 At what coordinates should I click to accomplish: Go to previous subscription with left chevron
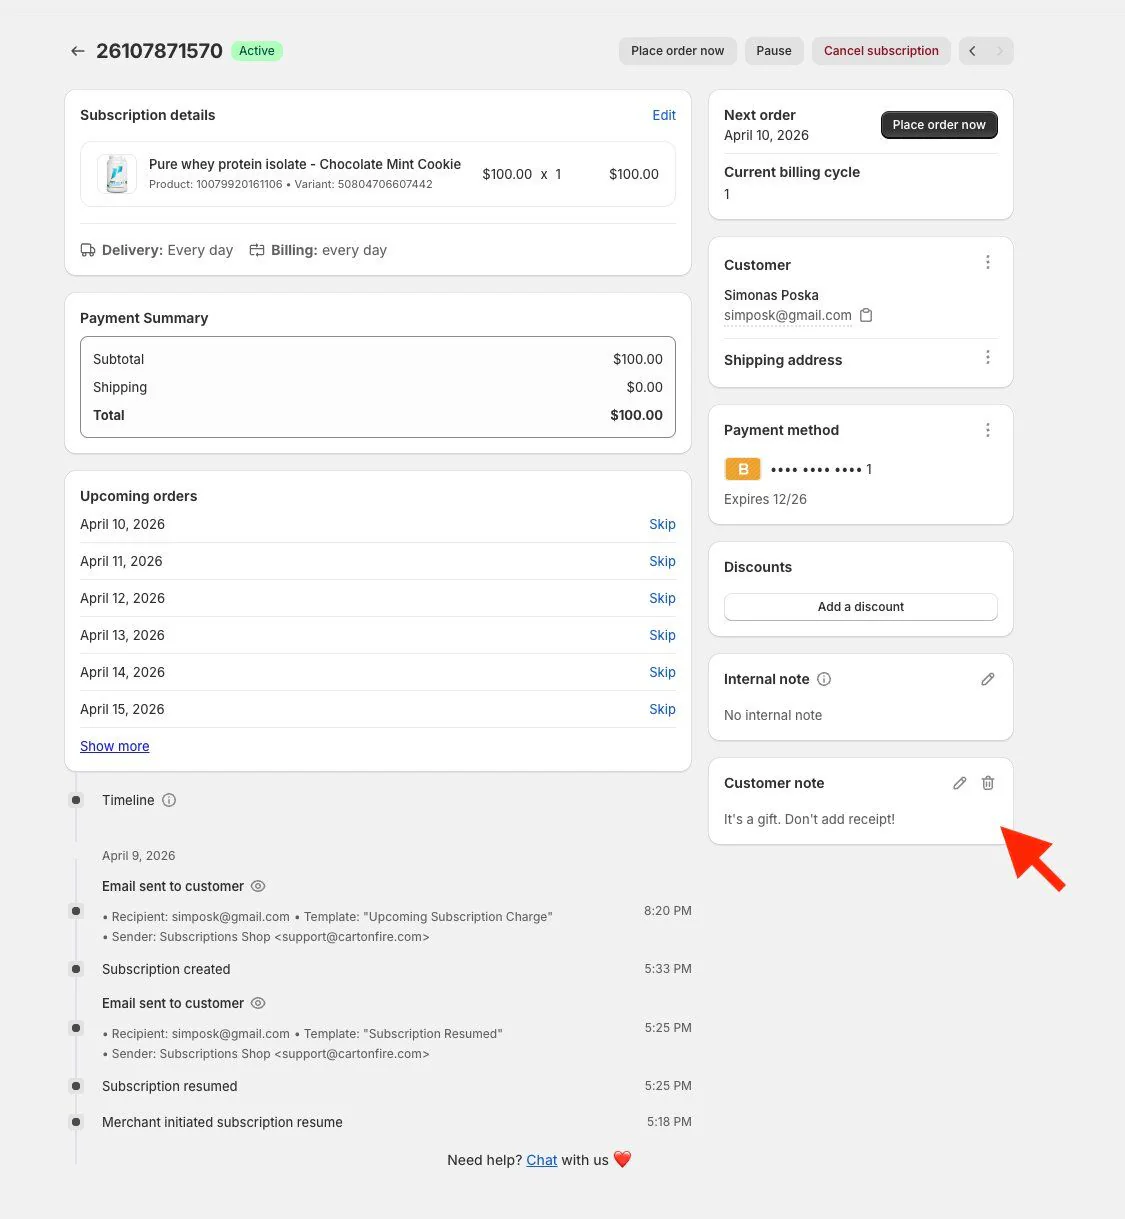click(x=973, y=51)
